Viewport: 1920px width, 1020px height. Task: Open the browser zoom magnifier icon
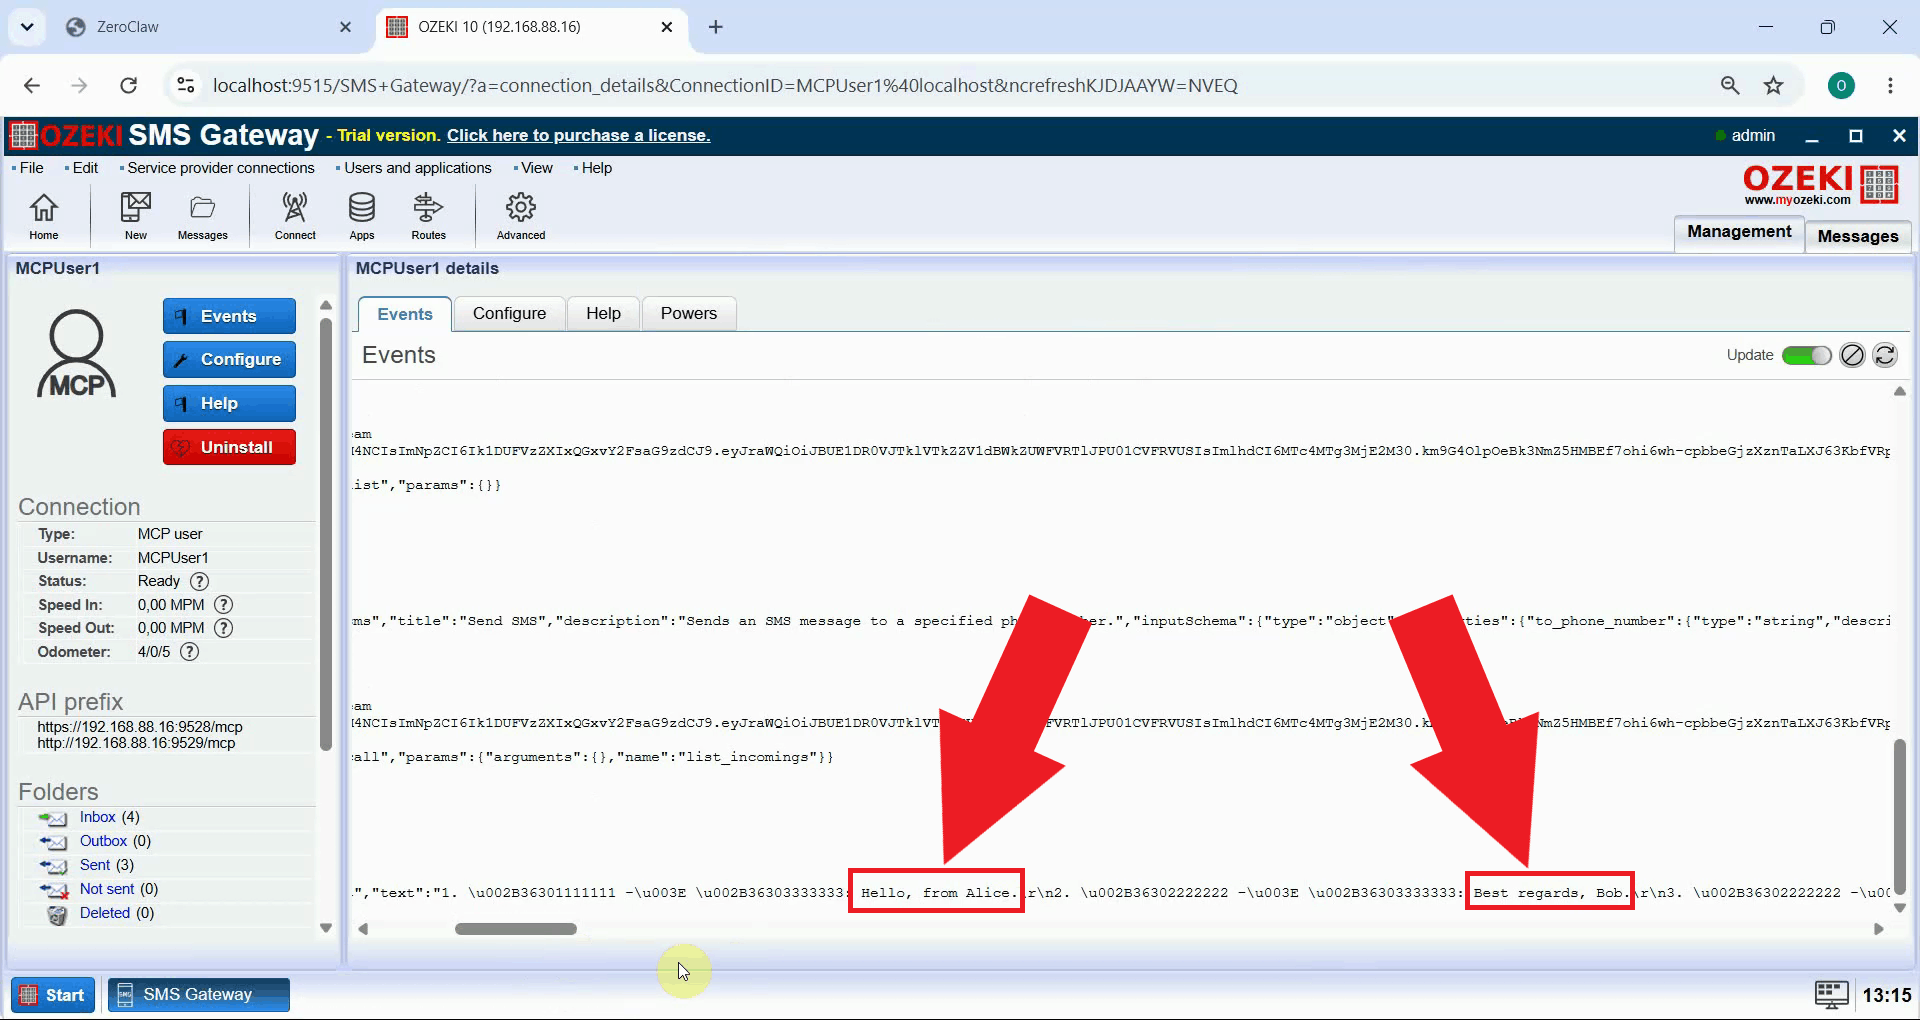pos(1730,85)
